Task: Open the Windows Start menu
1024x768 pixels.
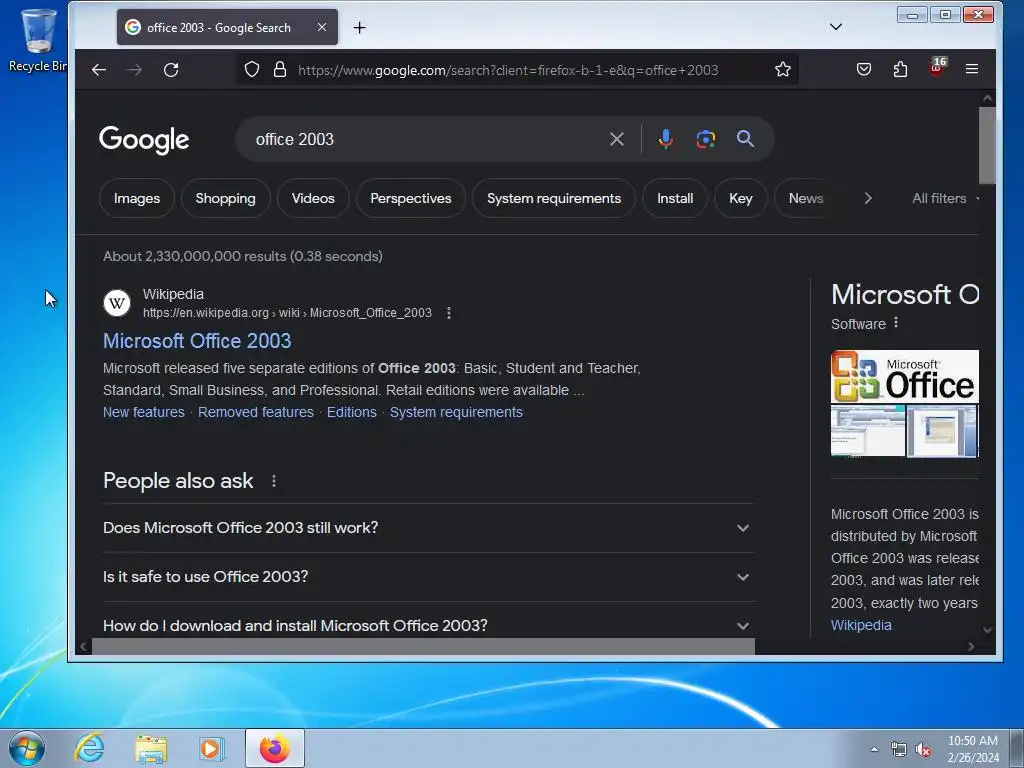Action: point(27,748)
